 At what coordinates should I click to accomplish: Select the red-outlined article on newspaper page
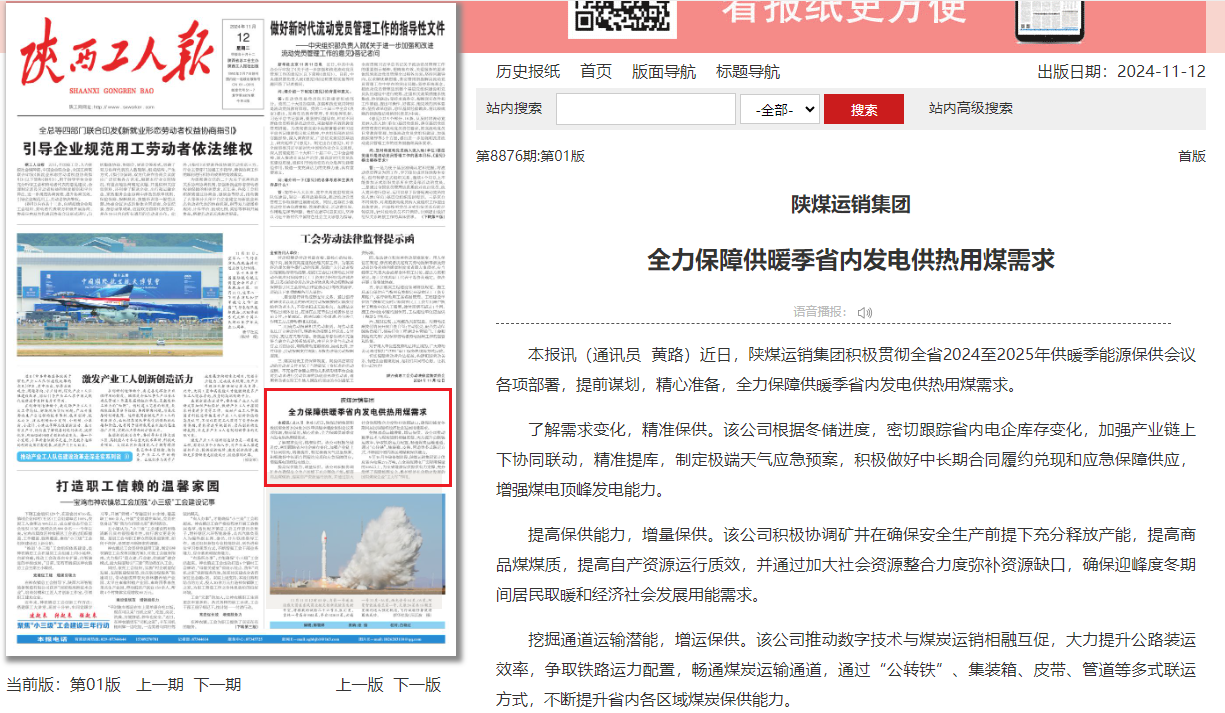click(x=357, y=438)
